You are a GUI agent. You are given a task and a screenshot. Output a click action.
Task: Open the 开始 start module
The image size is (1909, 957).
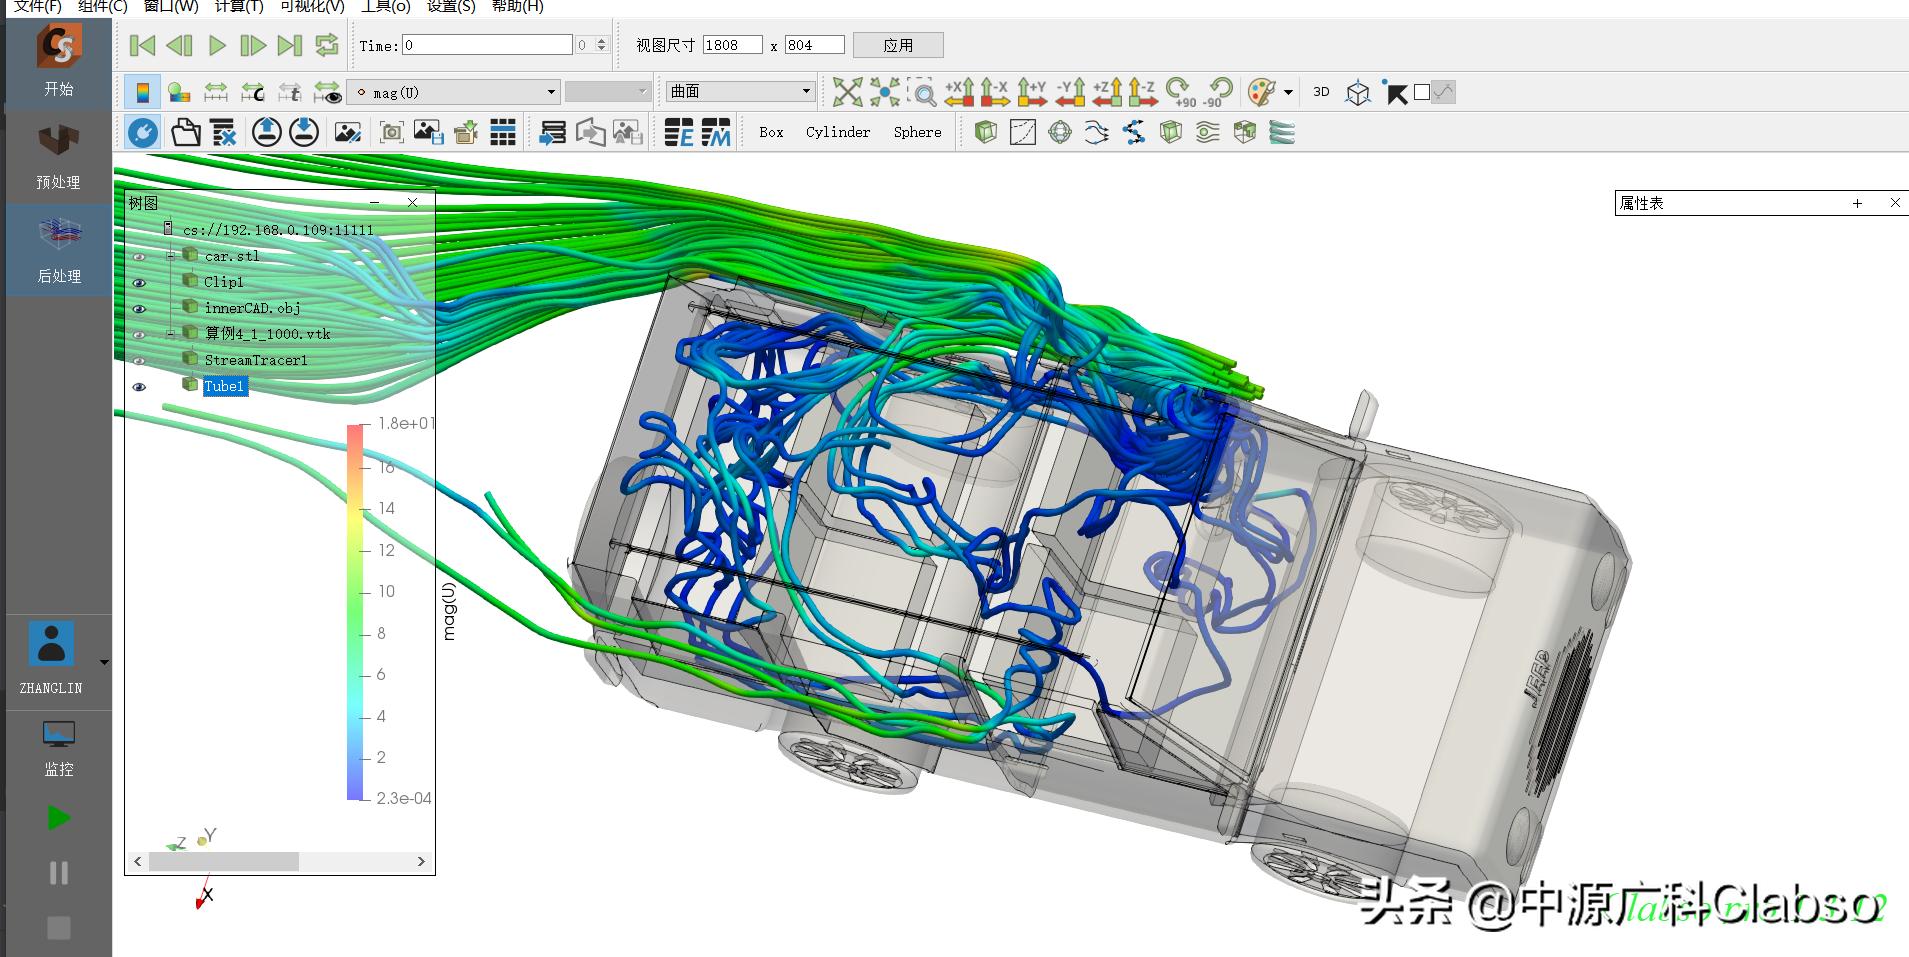pyautogui.click(x=58, y=61)
